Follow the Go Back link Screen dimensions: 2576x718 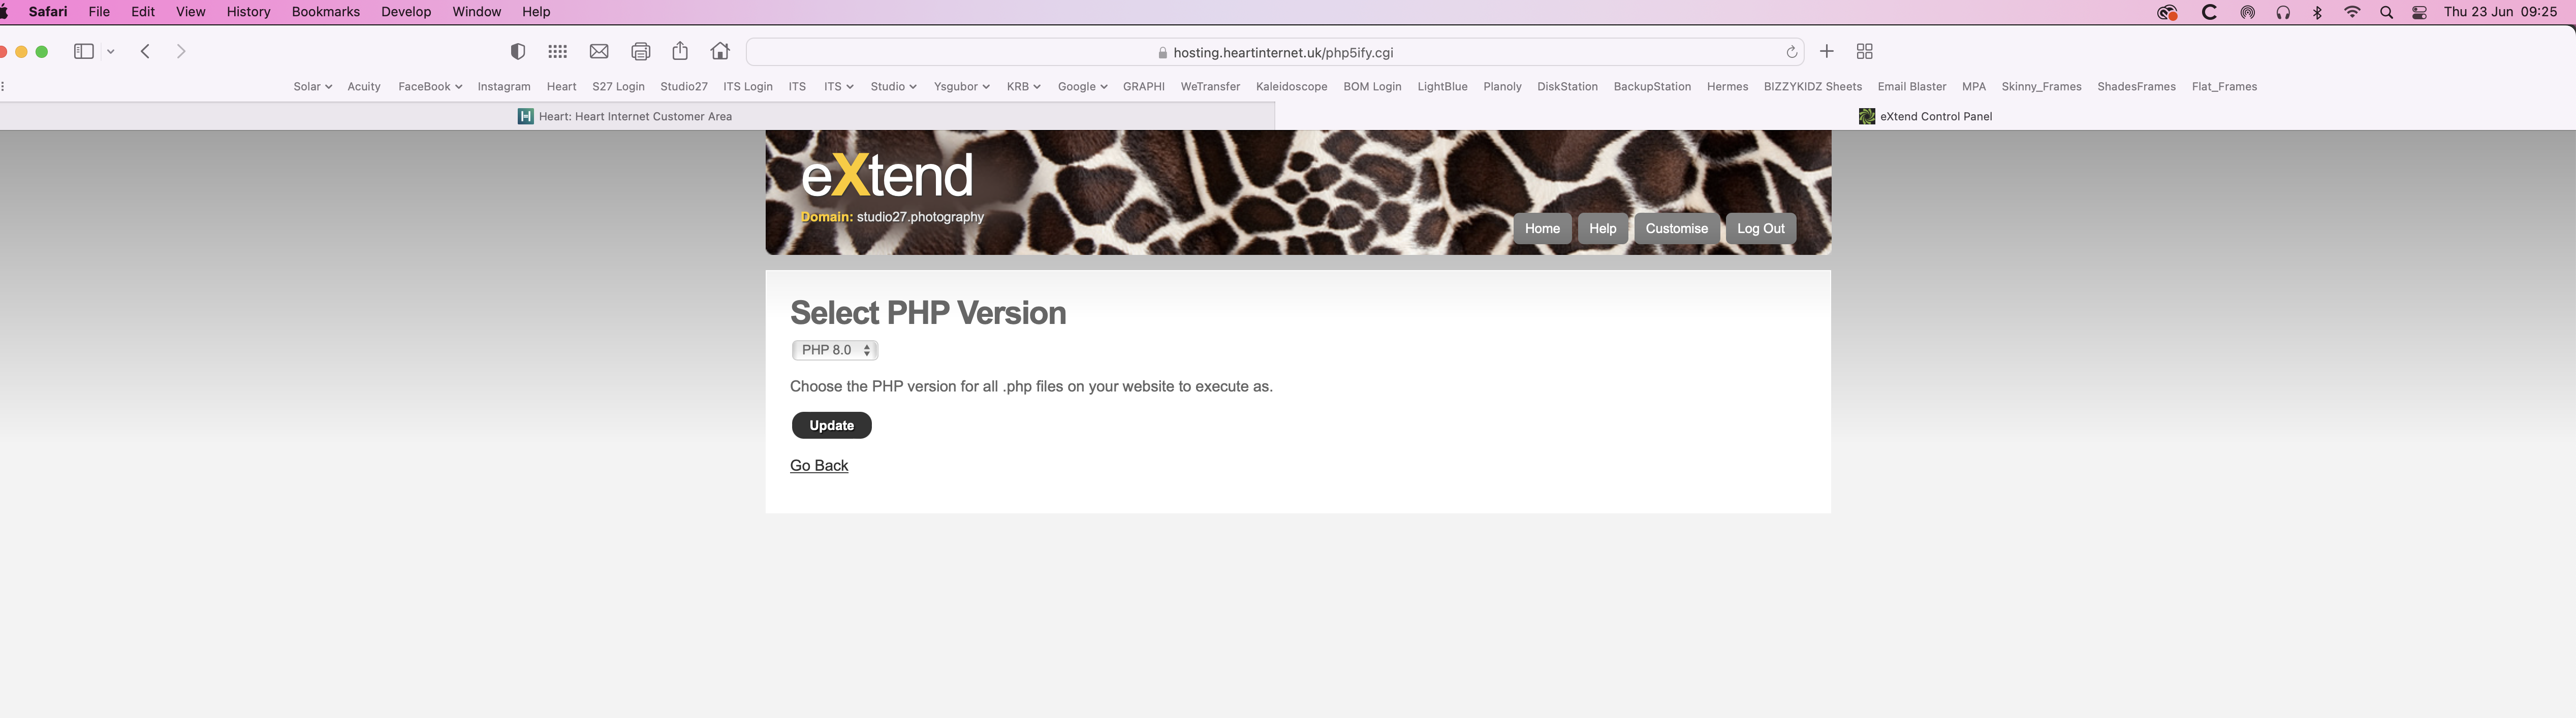(x=819, y=466)
